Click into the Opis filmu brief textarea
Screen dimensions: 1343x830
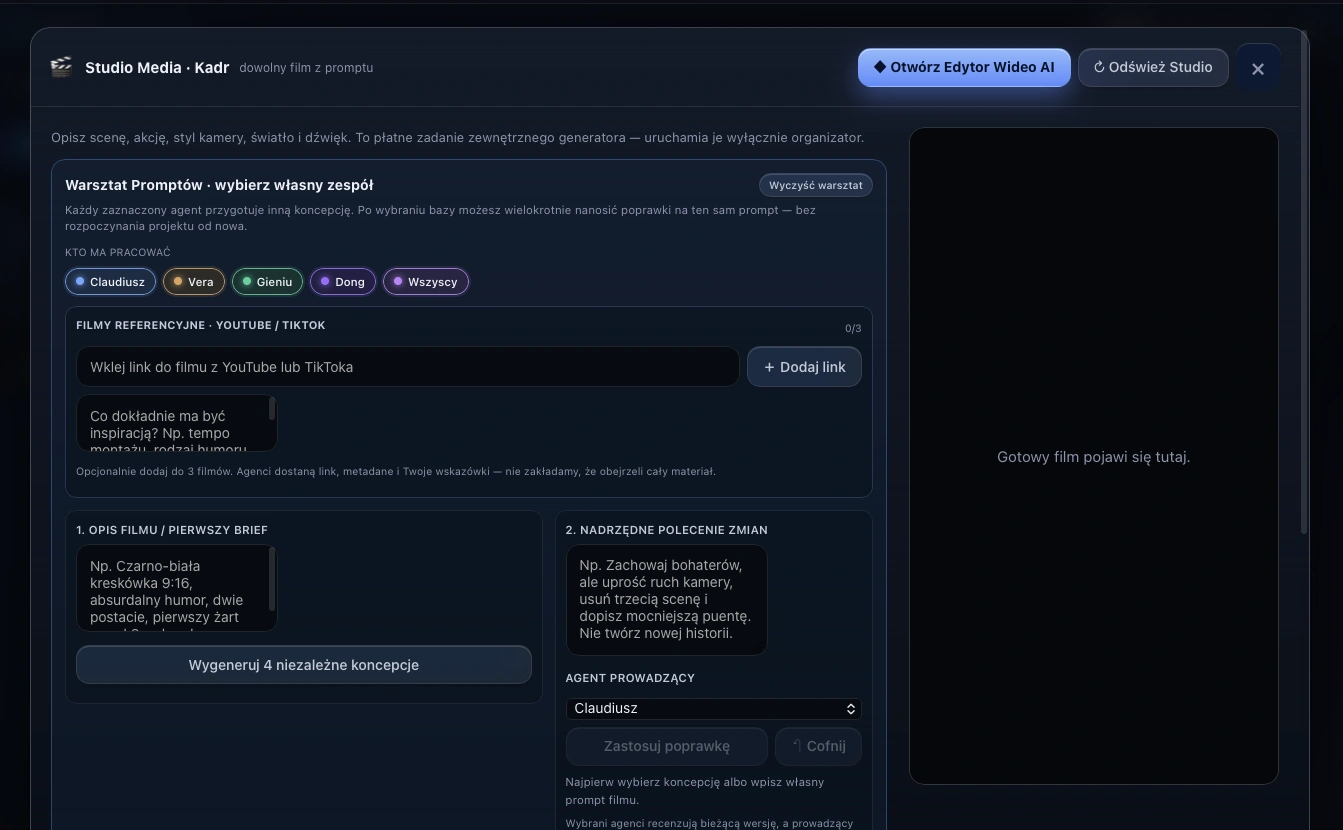177,588
